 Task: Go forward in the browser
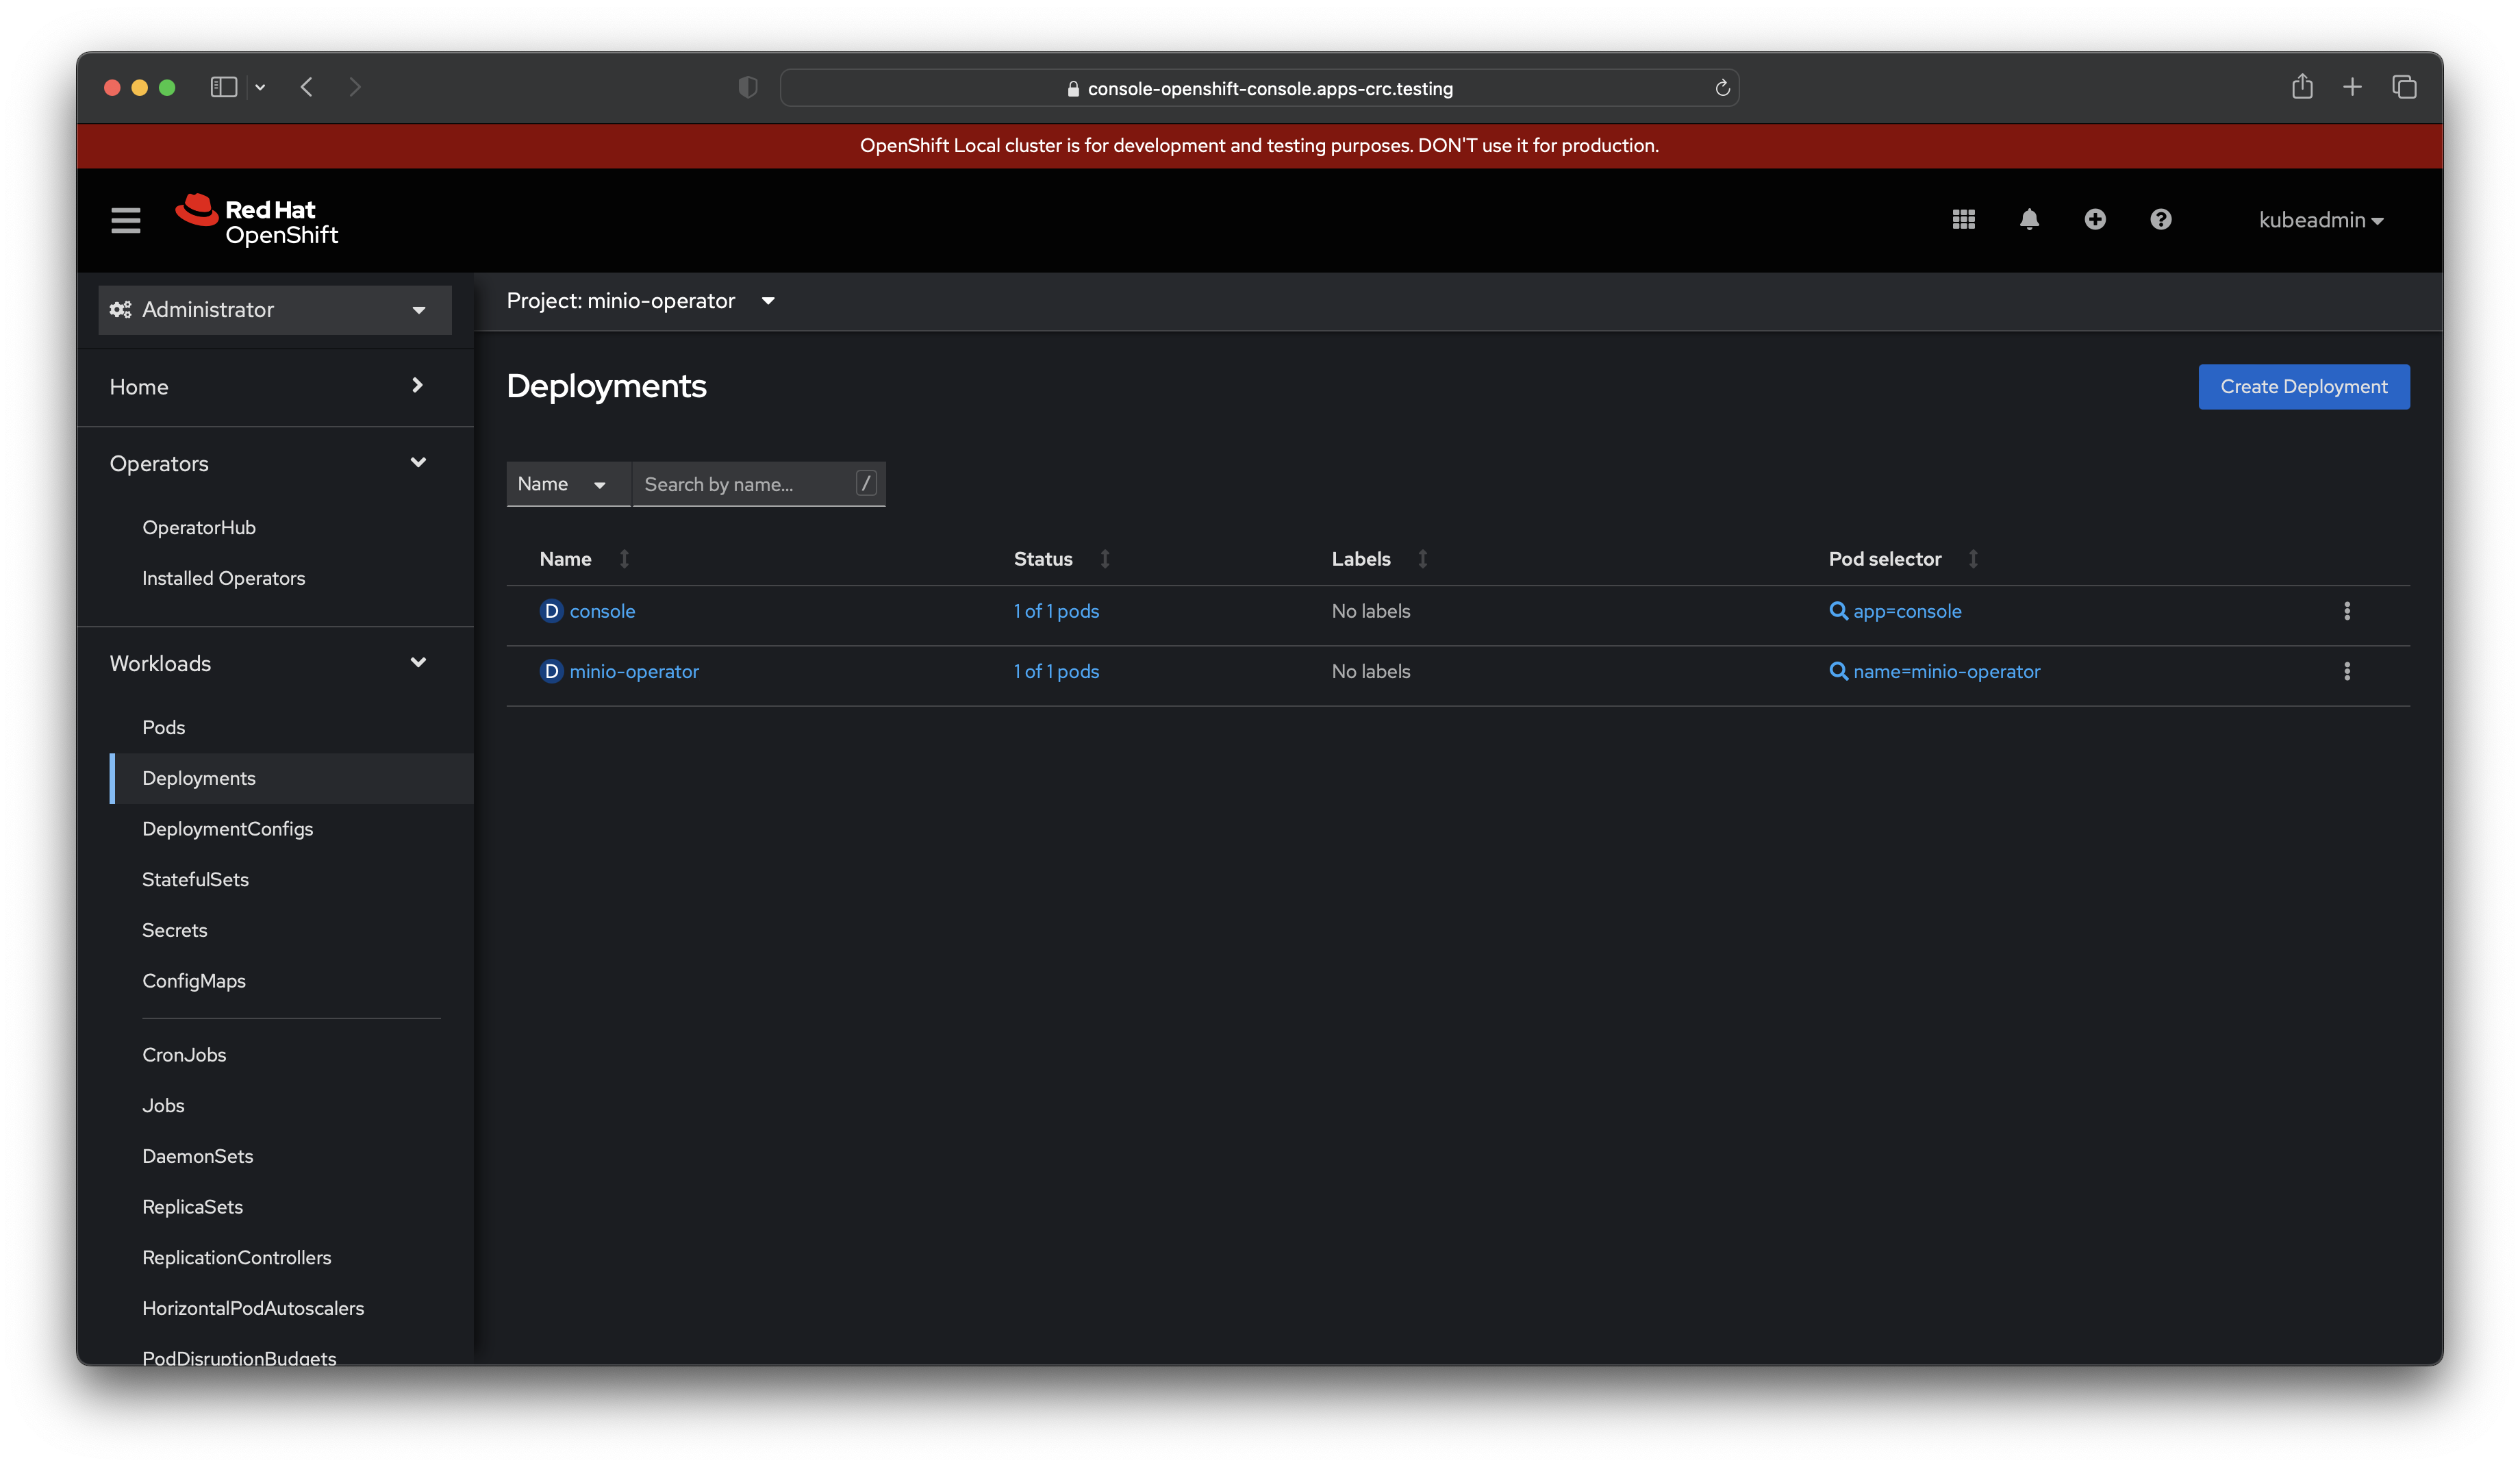click(355, 88)
